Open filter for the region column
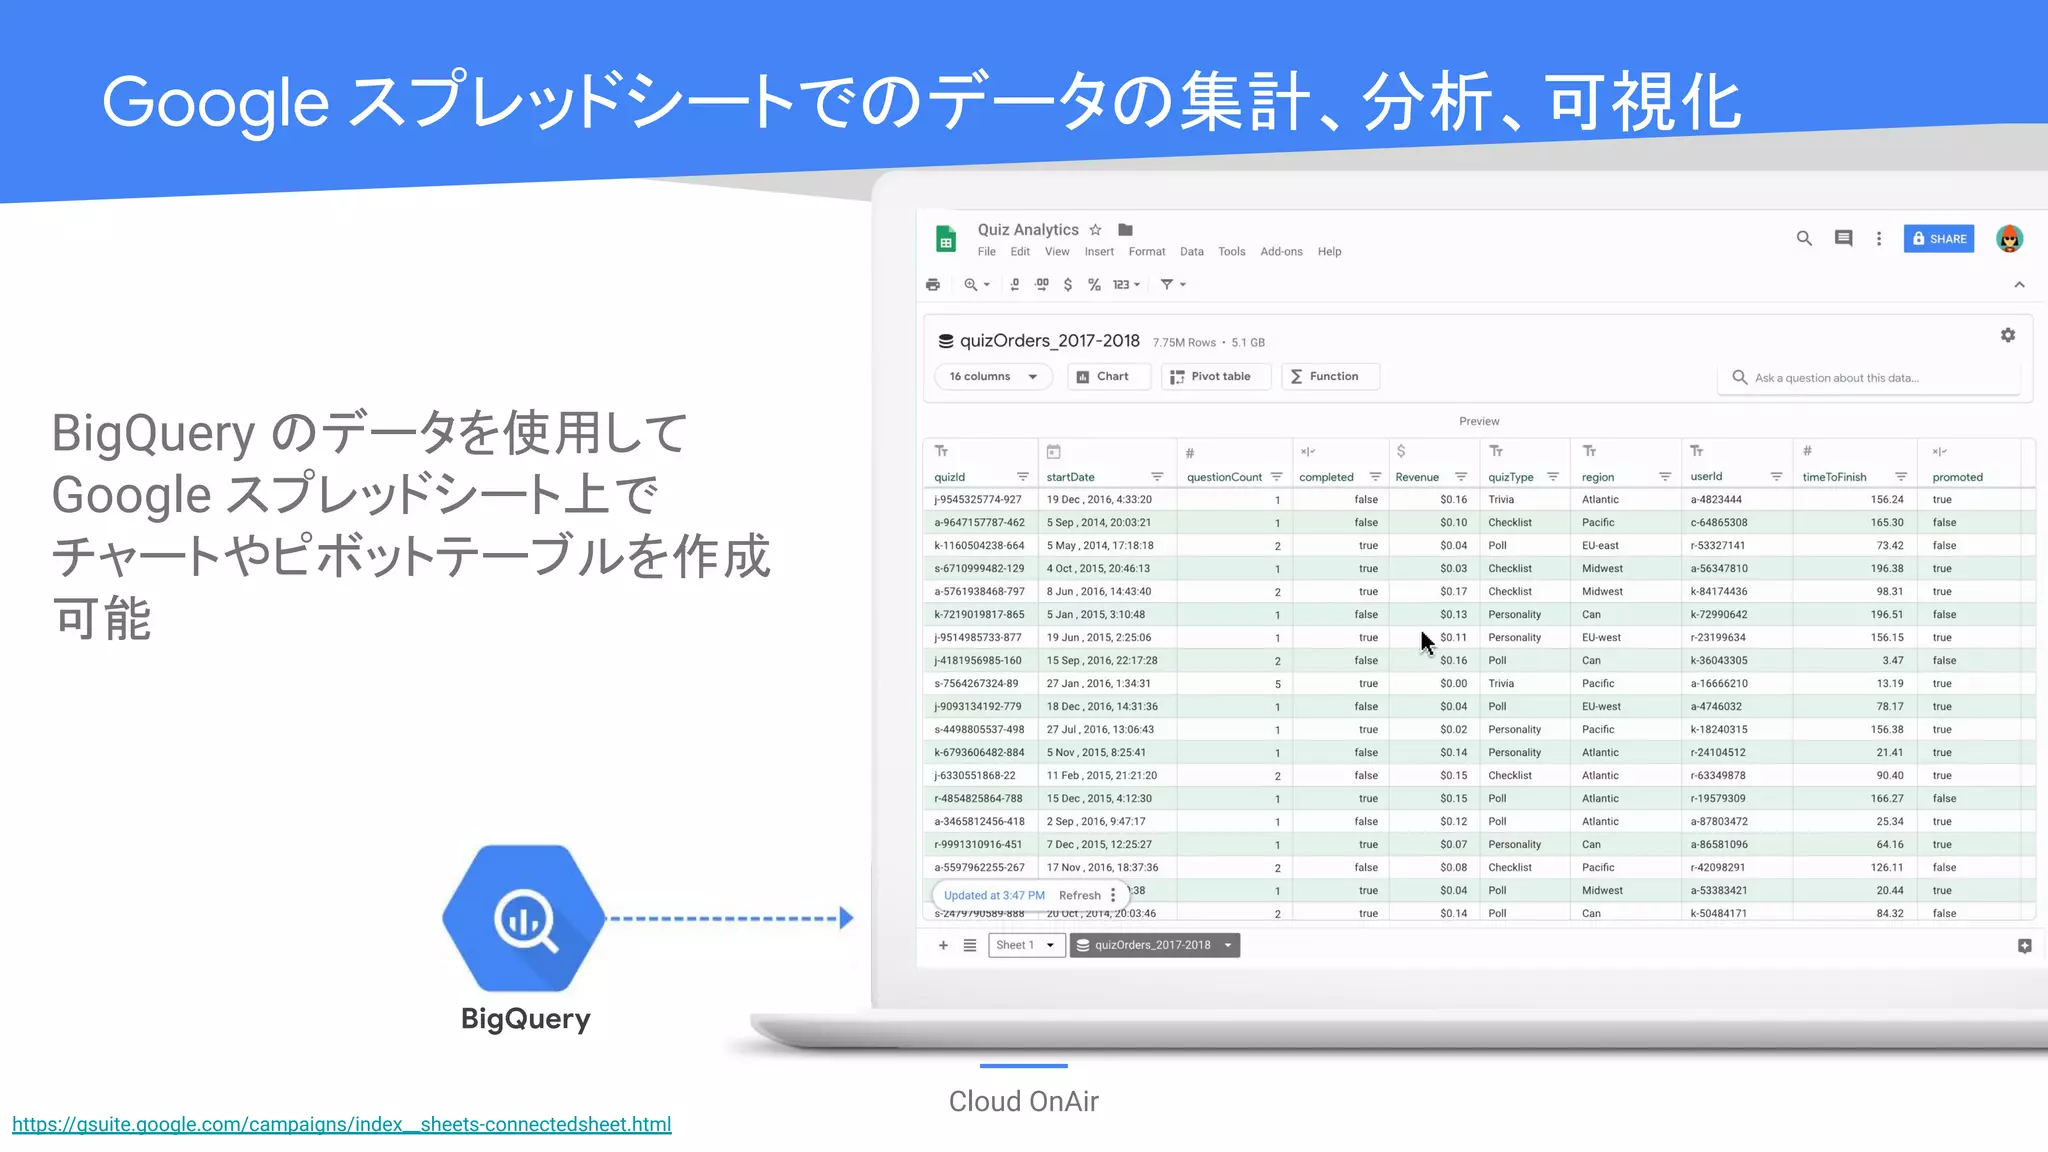Image resolution: width=2048 pixels, height=1152 pixels. pos(1665,477)
